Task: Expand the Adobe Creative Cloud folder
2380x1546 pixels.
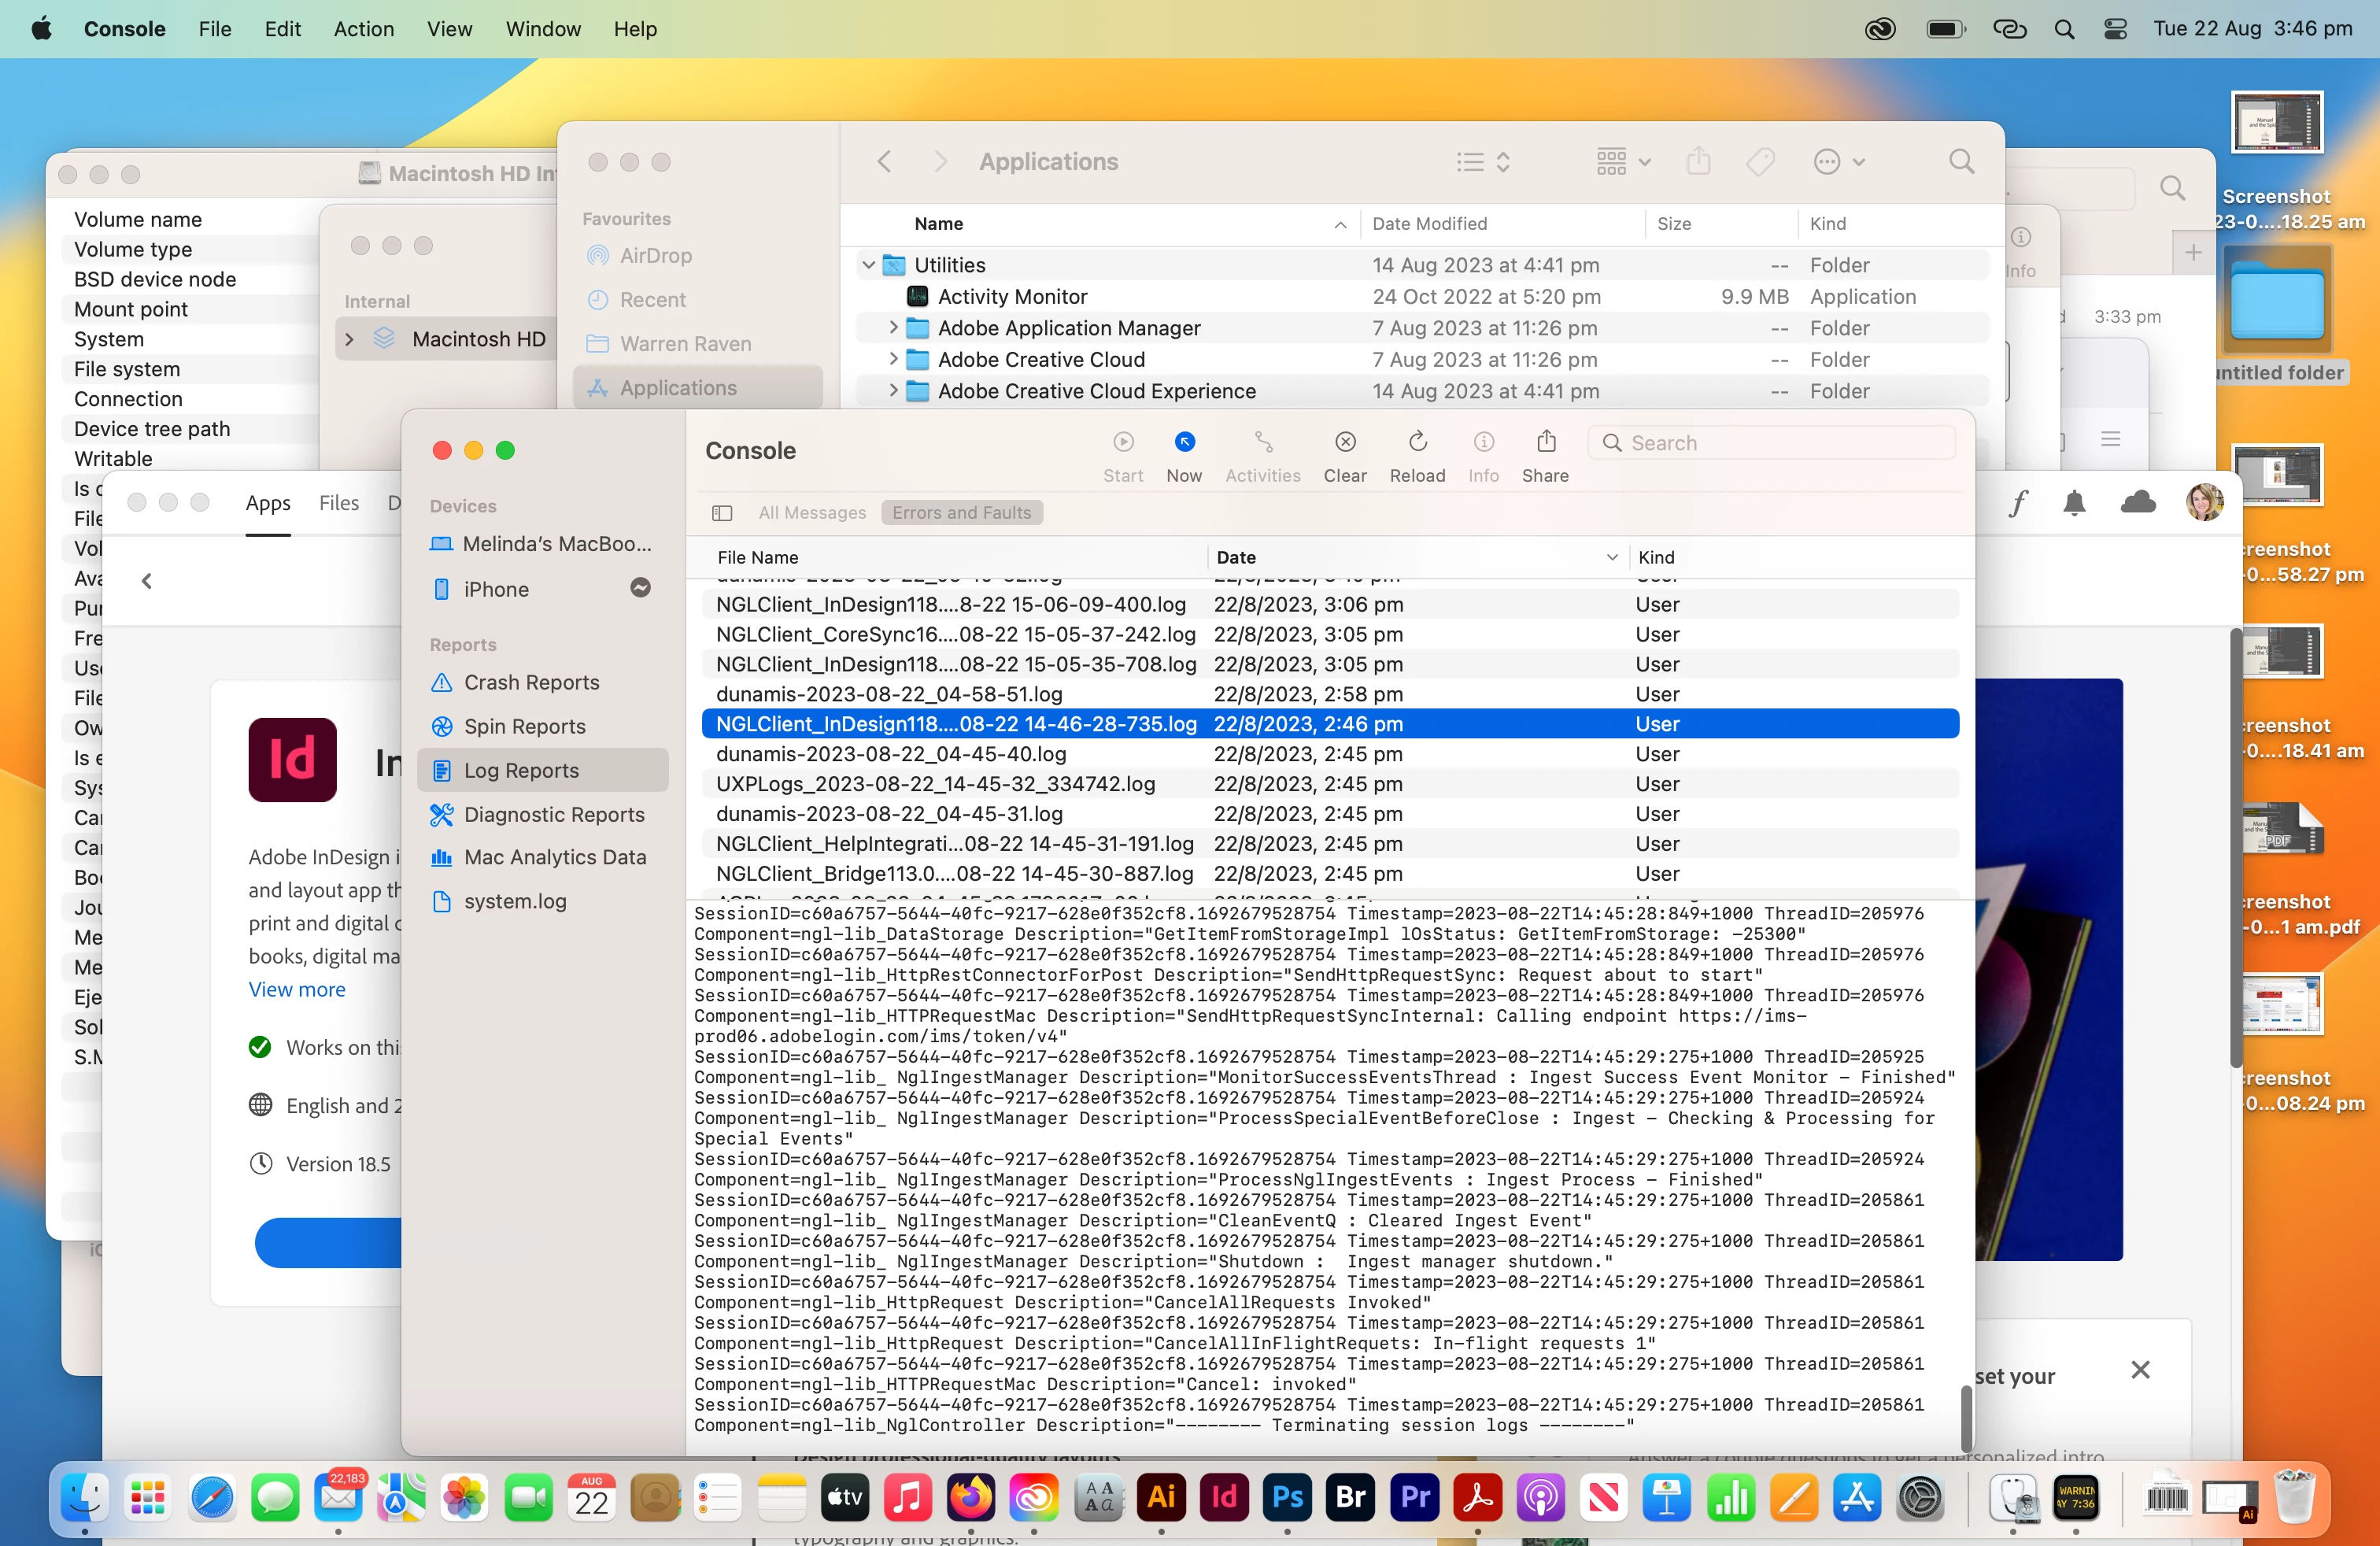Action: coord(893,359)
